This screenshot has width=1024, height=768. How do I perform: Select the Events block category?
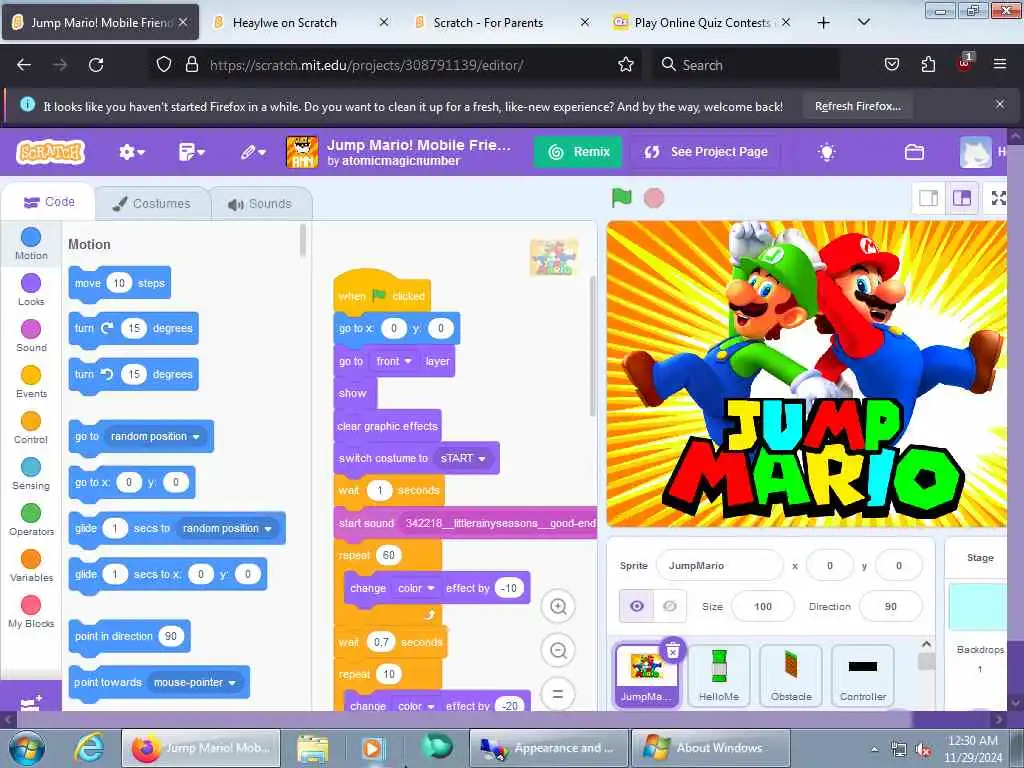tap(31, 381)
